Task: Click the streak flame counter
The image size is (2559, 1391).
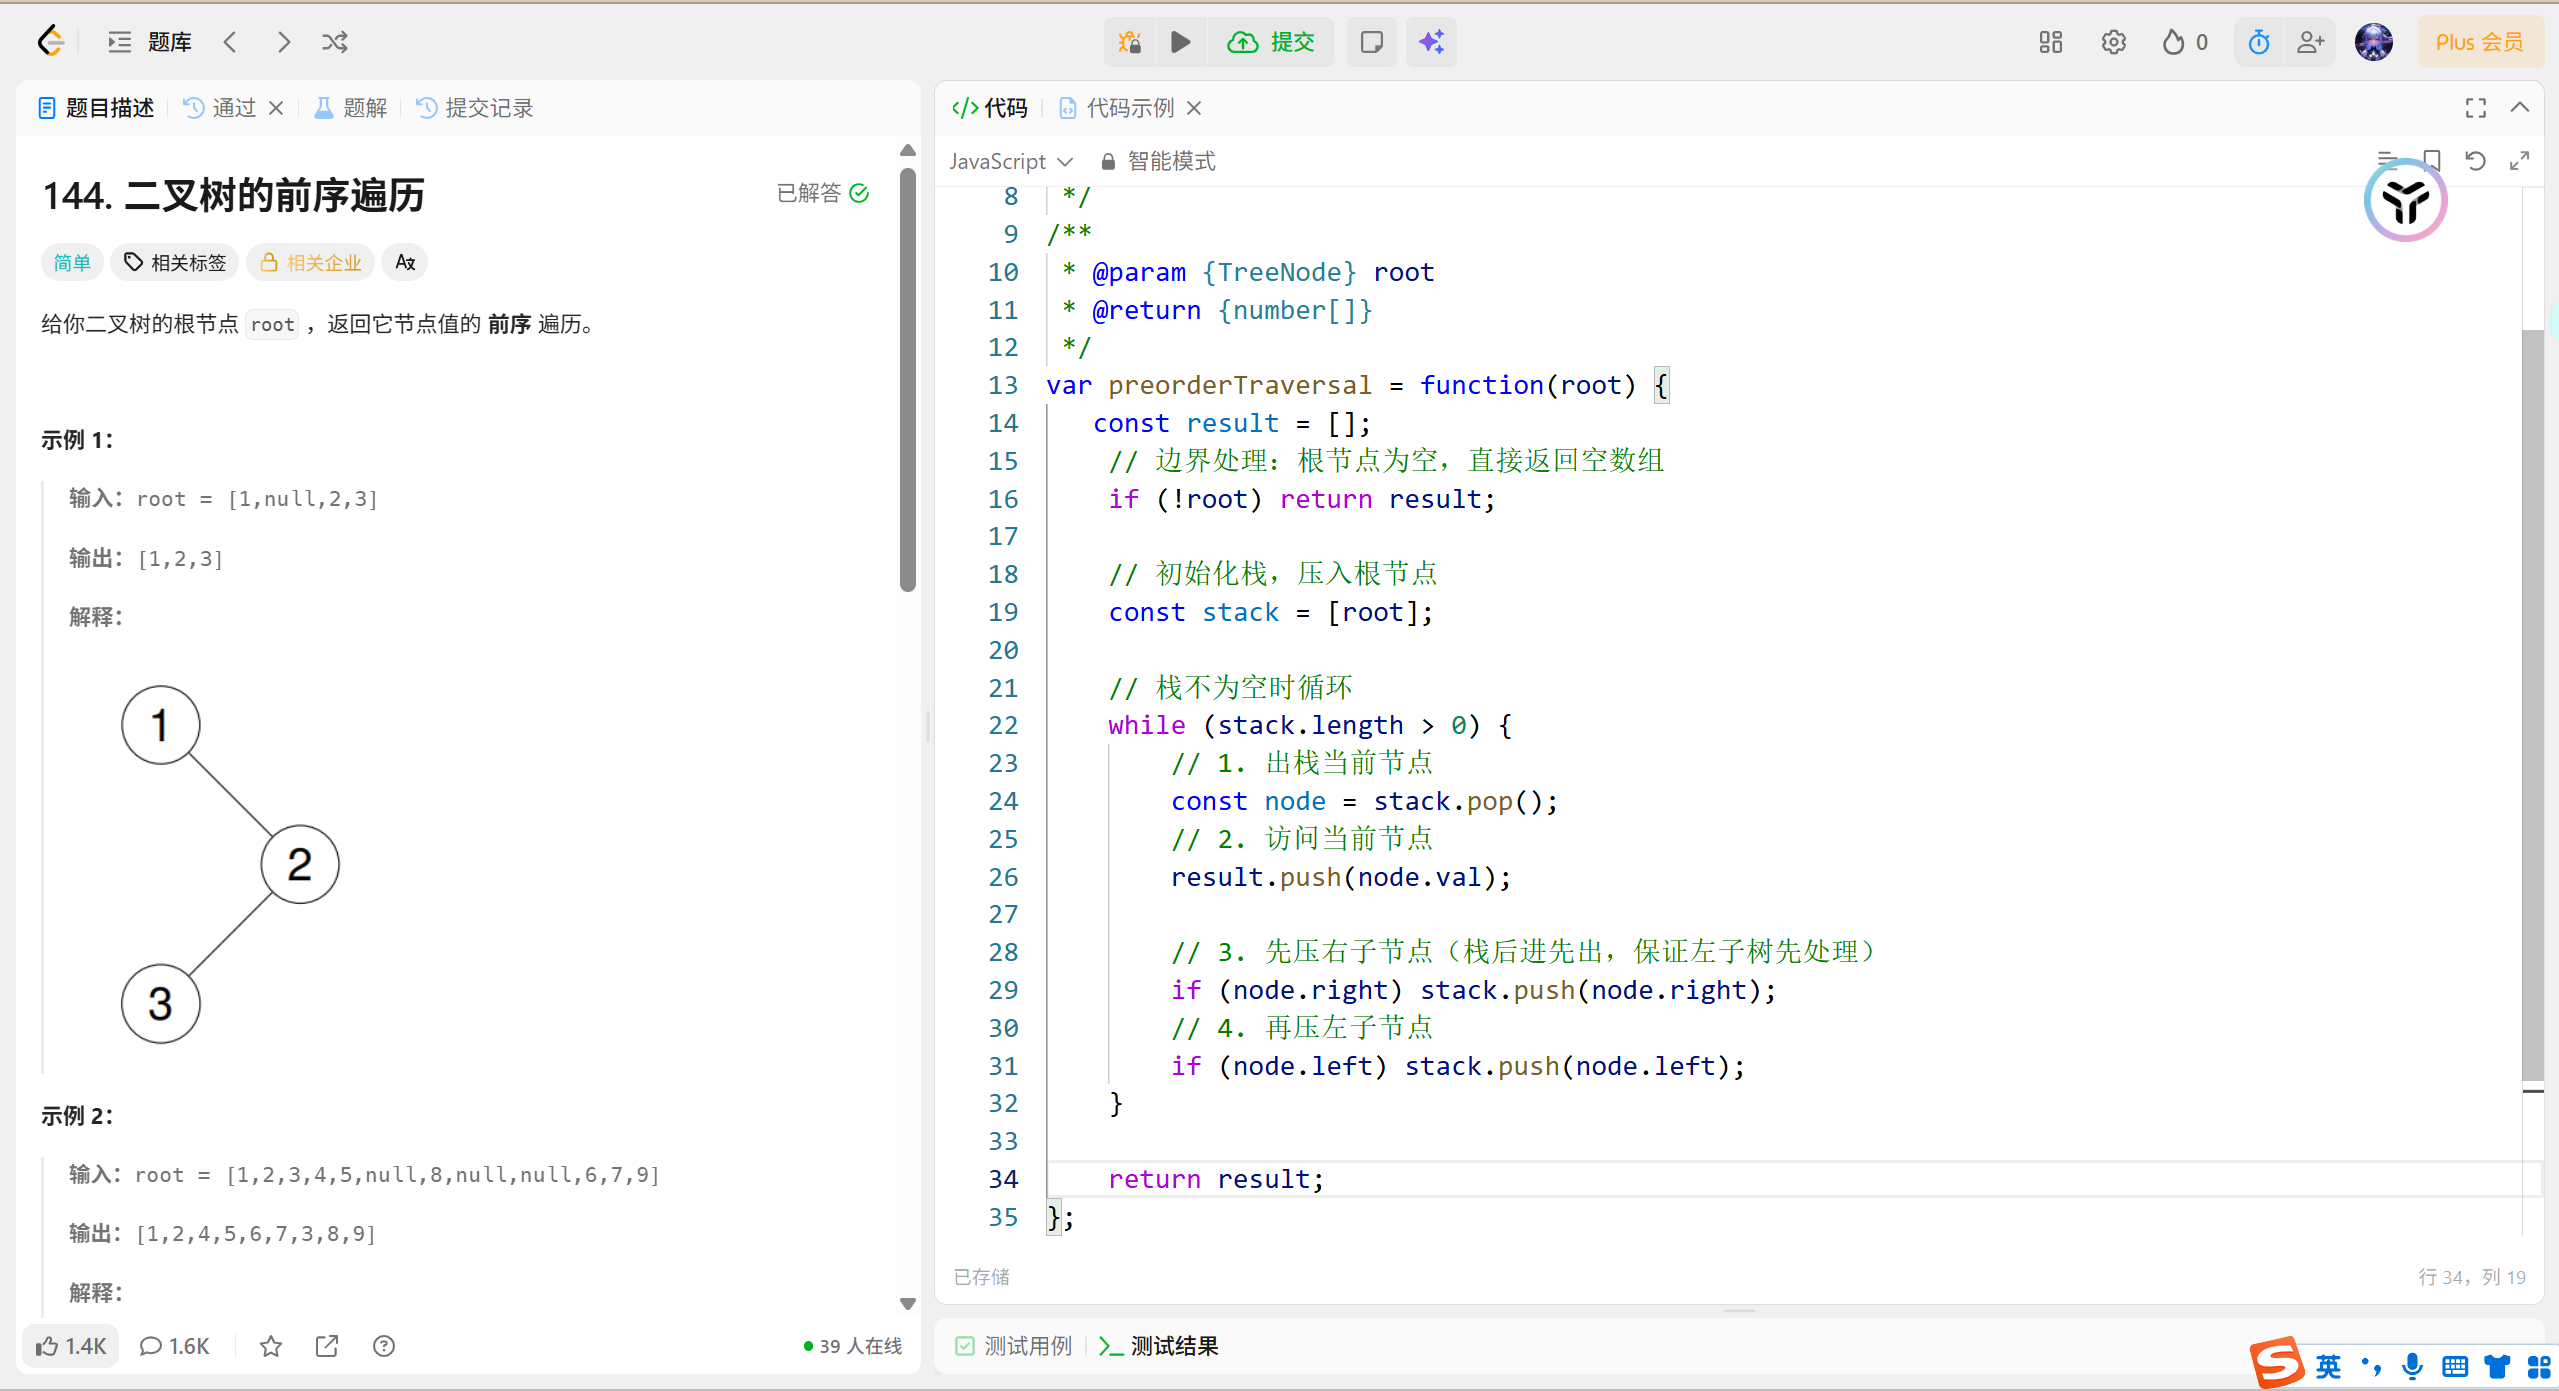Action: click(2185, 42)
